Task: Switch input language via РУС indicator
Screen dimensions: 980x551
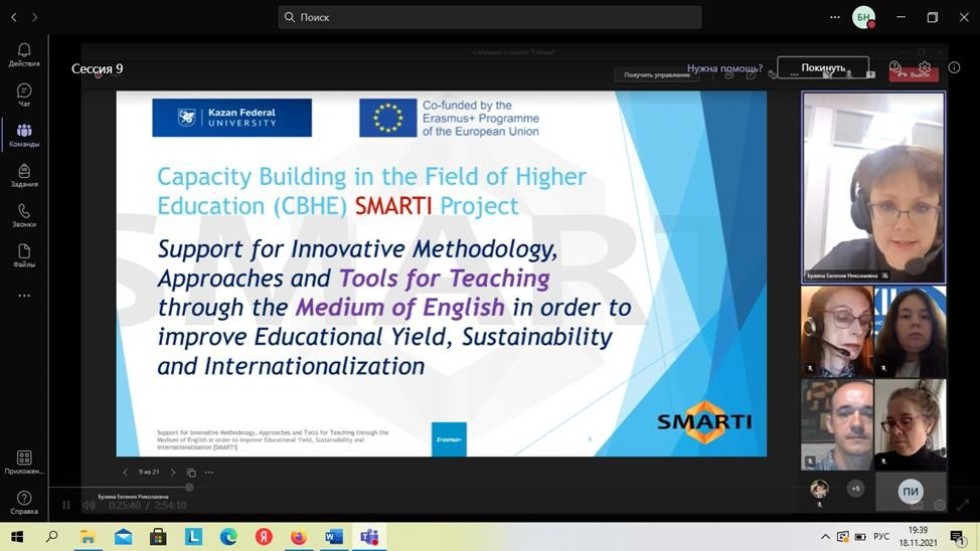Action: [881, 537]
